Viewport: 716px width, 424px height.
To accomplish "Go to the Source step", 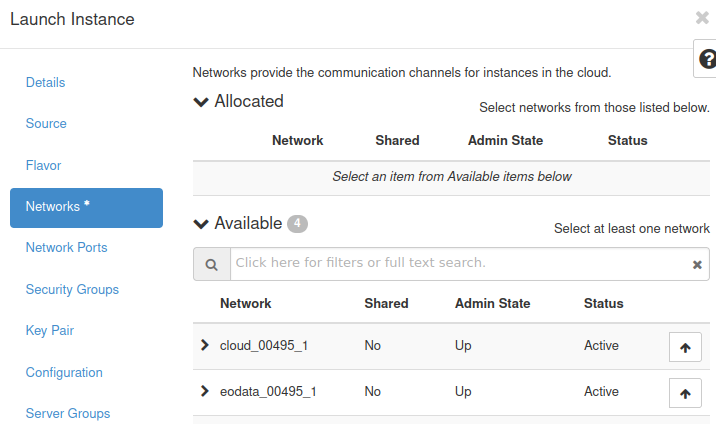I will (46, 124).
